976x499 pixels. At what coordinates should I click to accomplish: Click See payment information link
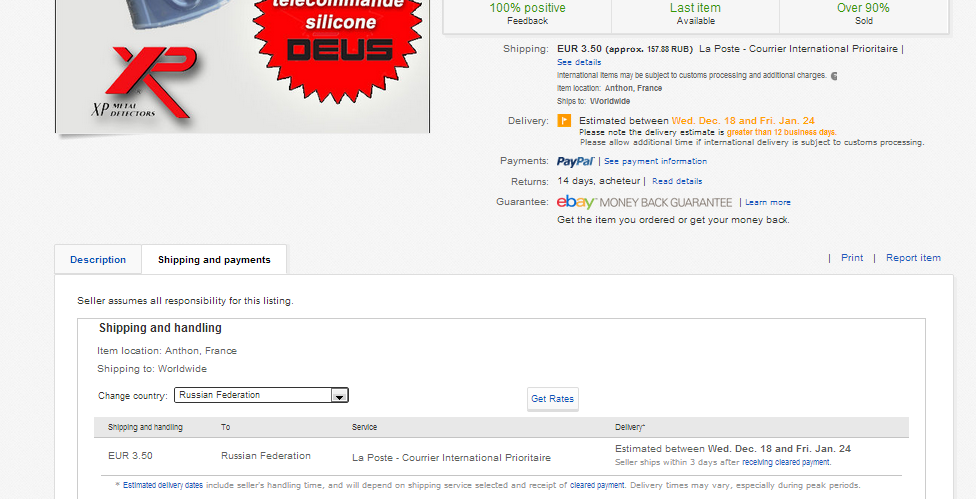coord(655,161)
